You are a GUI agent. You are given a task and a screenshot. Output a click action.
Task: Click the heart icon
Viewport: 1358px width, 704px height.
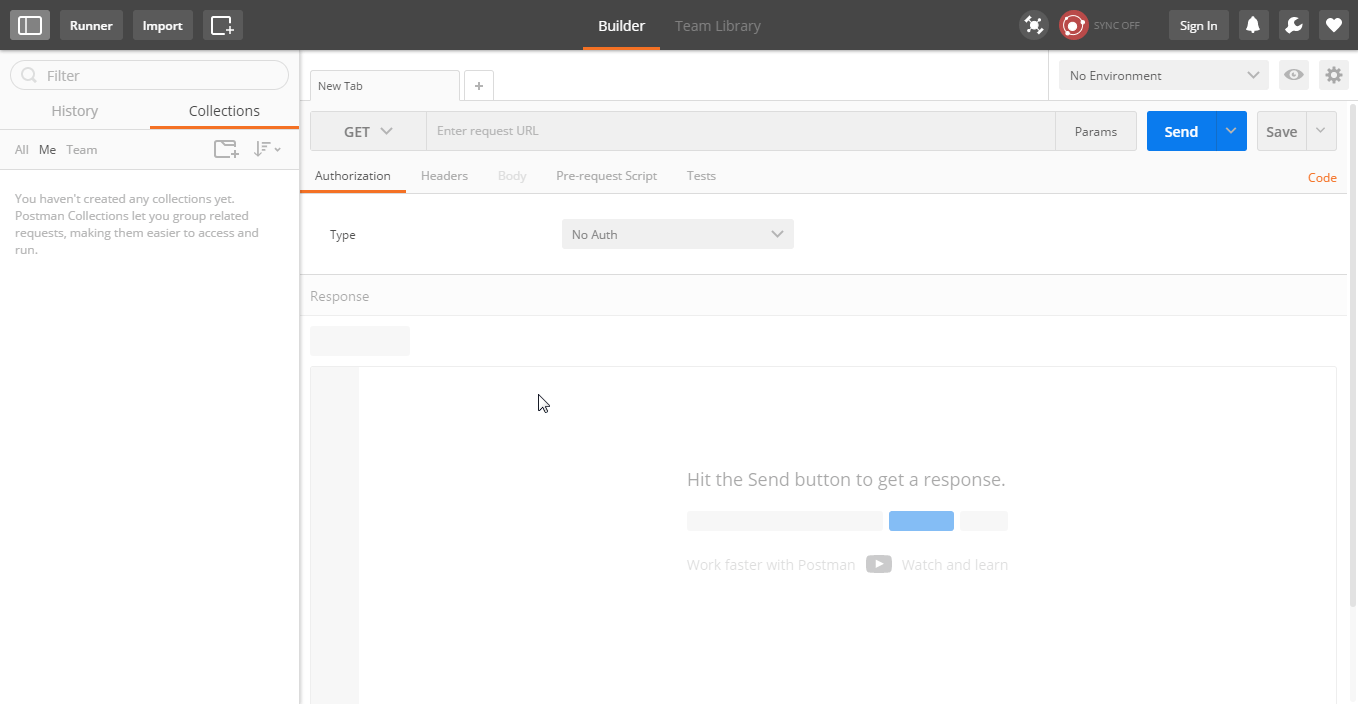pyautogui.click(x=1333, y=25)
